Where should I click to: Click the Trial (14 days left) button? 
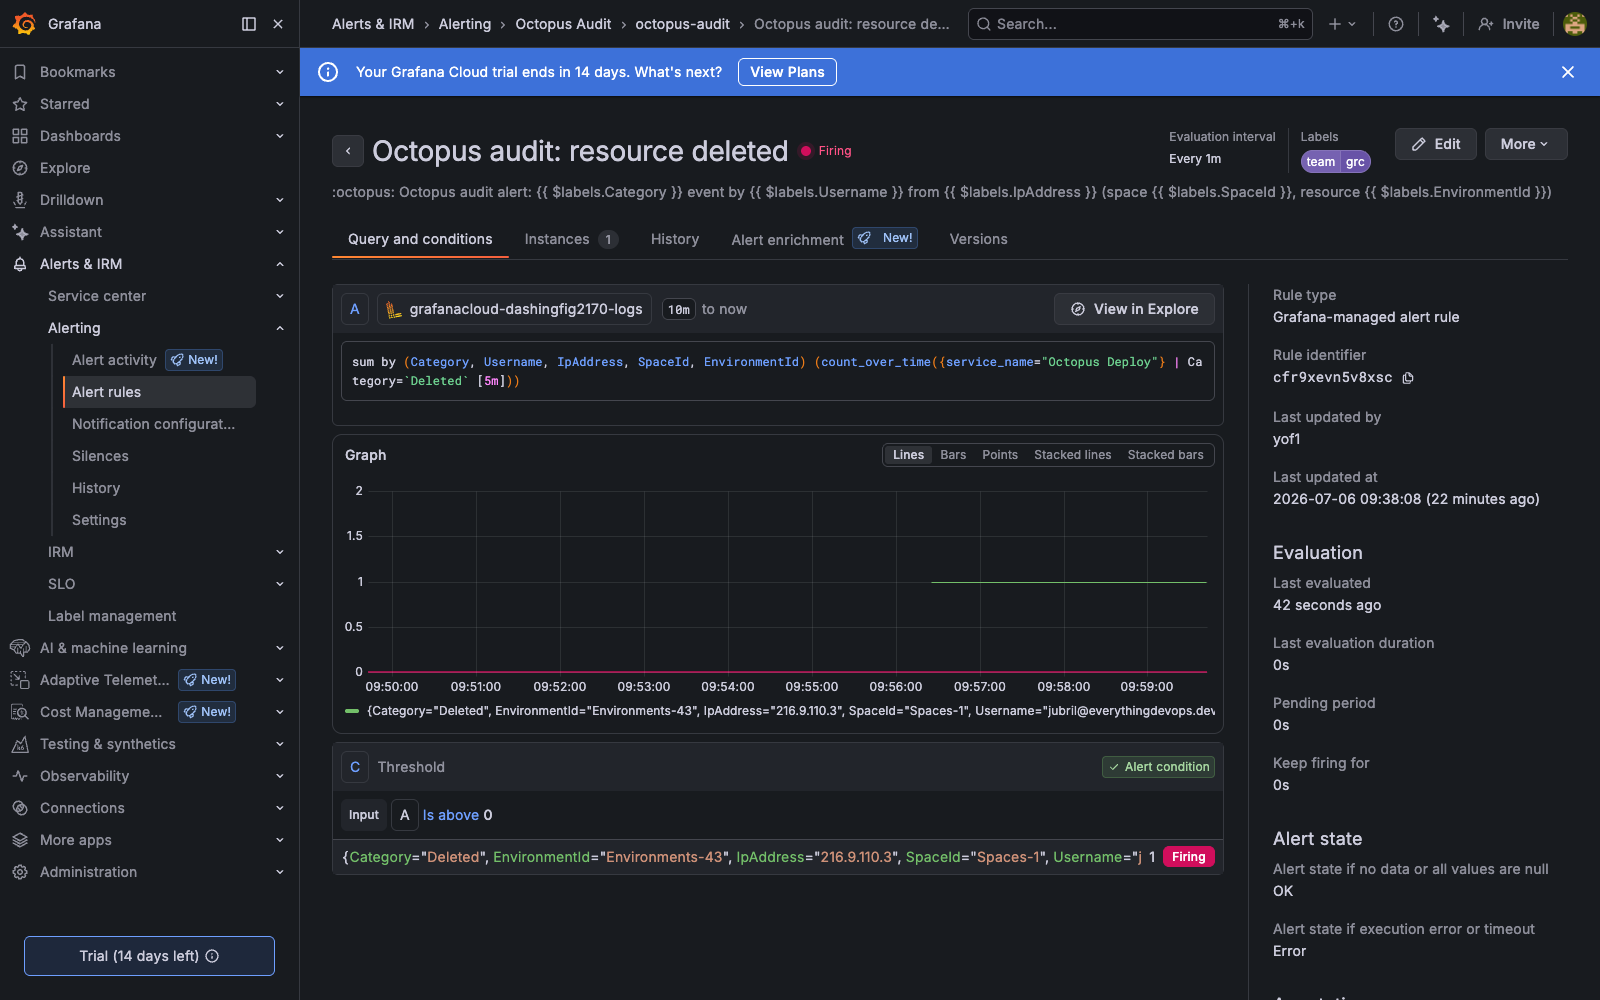(149, 956)
